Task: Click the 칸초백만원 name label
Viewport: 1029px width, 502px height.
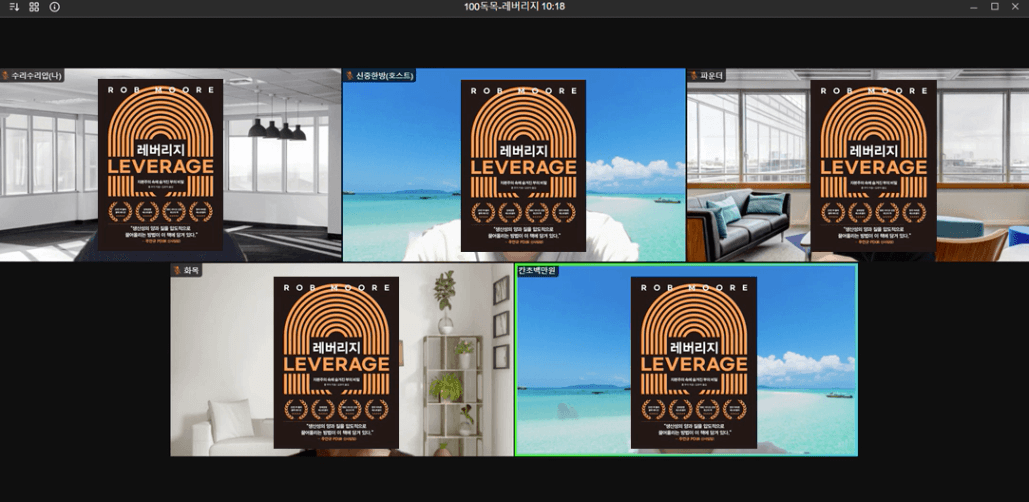Action: [x=537, y=270]
